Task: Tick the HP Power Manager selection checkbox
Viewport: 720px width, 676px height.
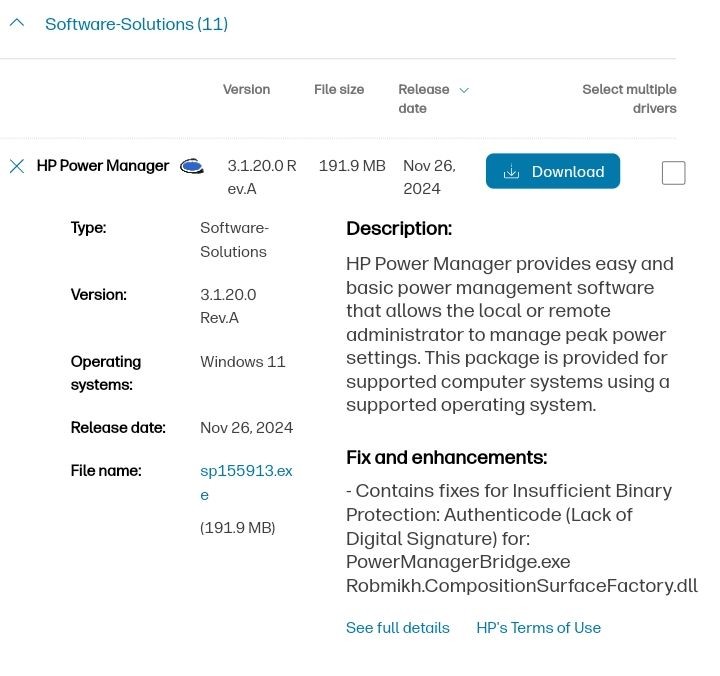Action: point(674,173)
